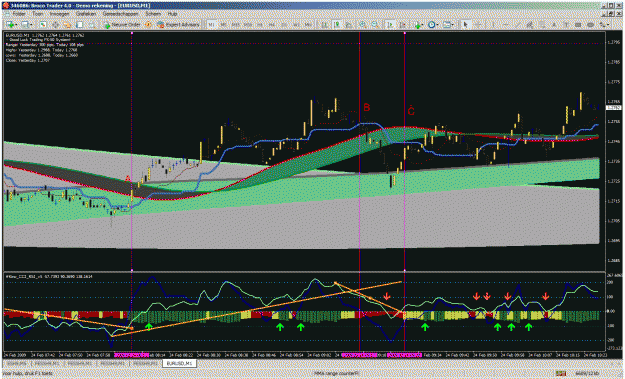Switch to the EURUSD,M1 chart tab
The width and height of the screenshot is (625, 379).
pos(179,363)
